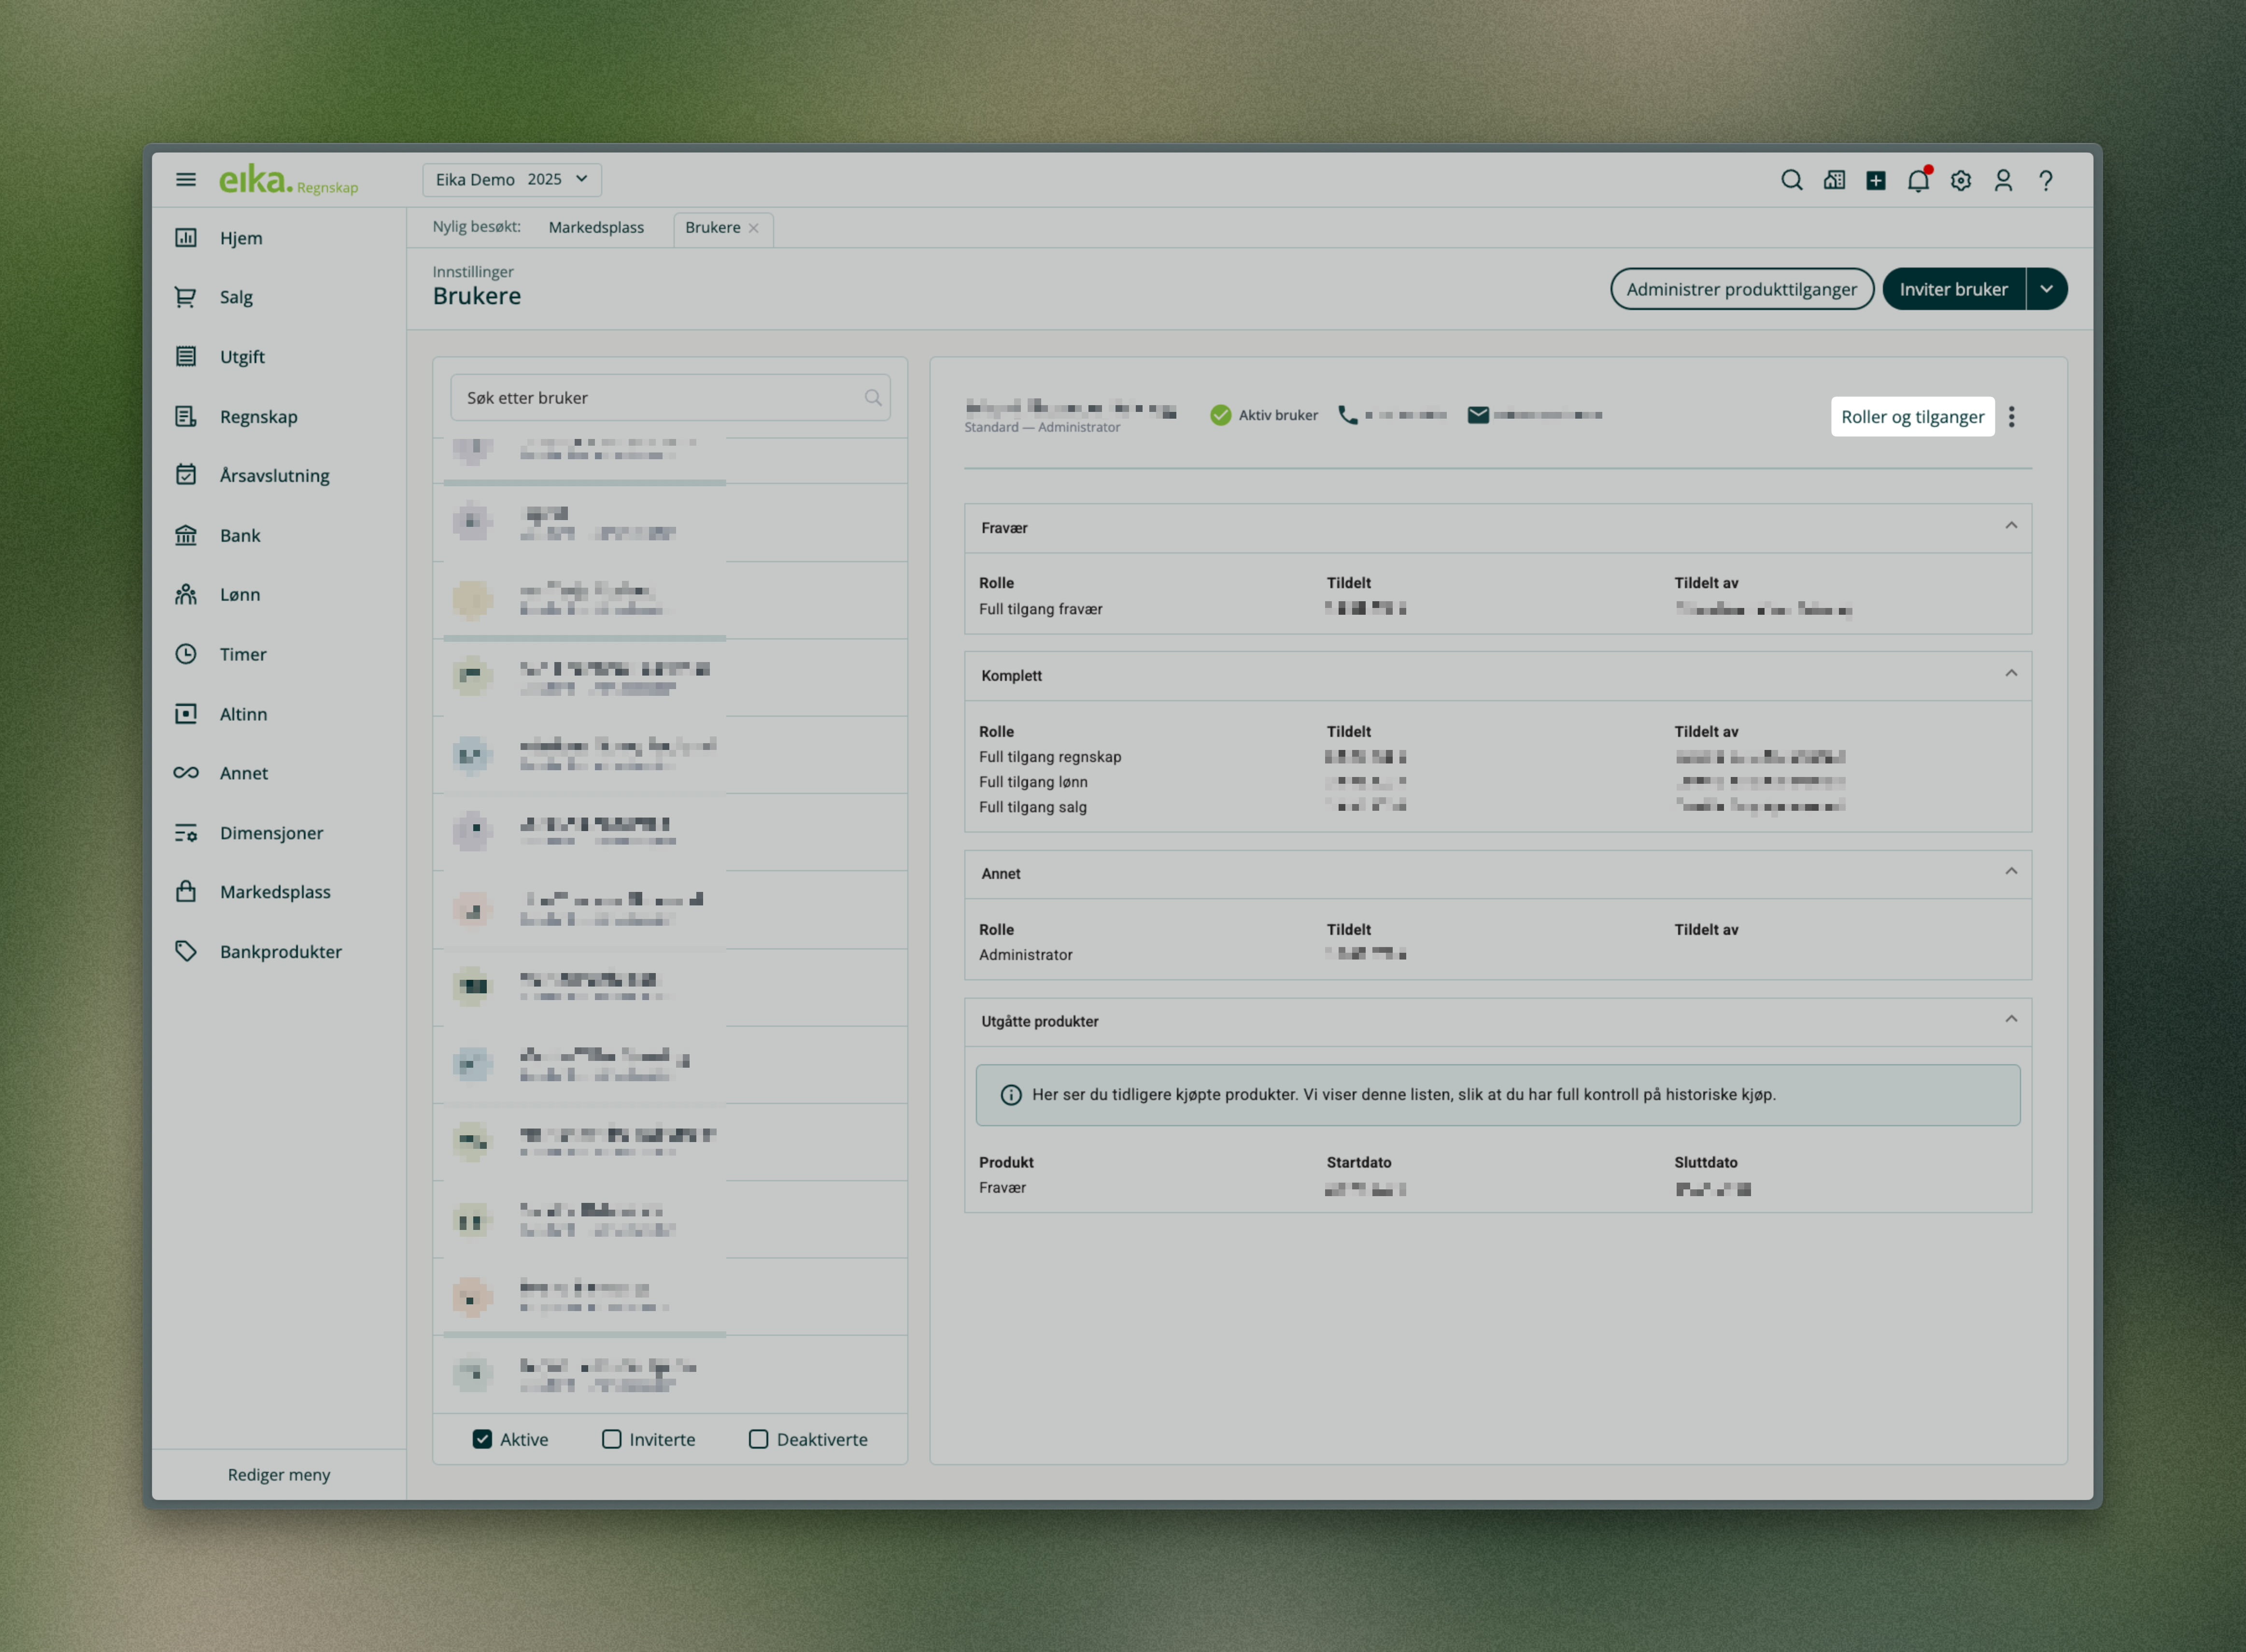Go to Lønn in the sidebar

click(240, 595)
